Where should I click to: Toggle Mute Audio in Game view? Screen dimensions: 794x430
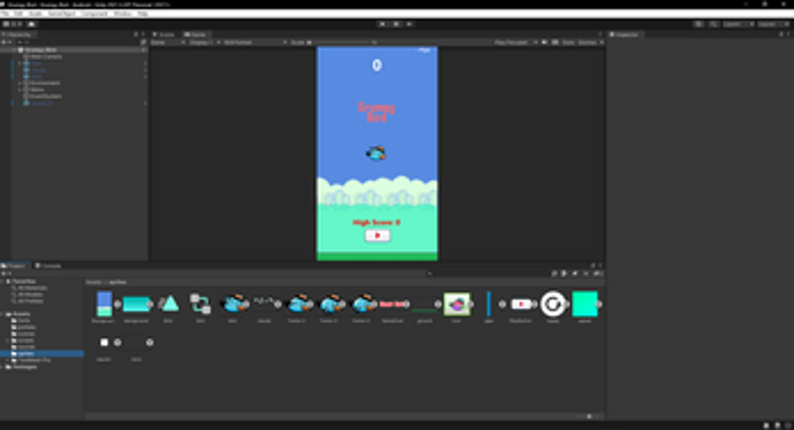tap(544, 43)
